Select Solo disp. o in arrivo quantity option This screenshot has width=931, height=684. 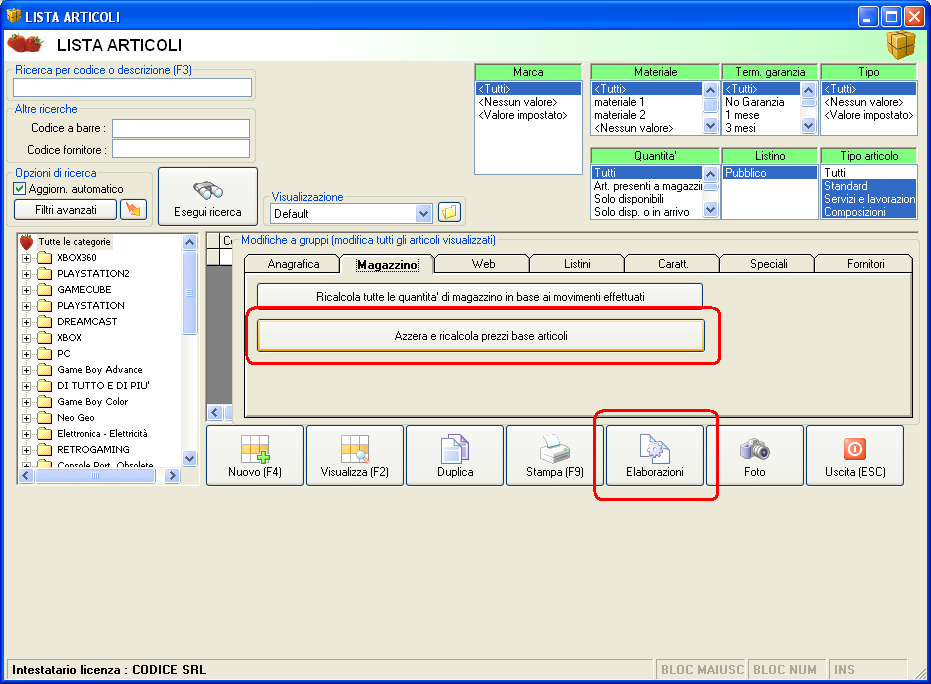(647, 212)
